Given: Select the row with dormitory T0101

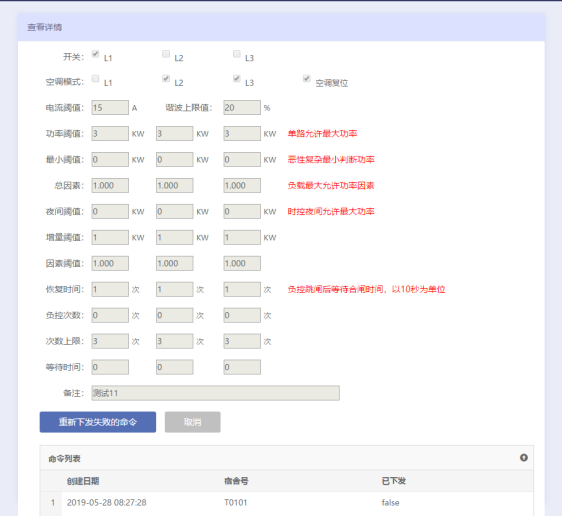Looking at the screenshot, I should 287,503.
